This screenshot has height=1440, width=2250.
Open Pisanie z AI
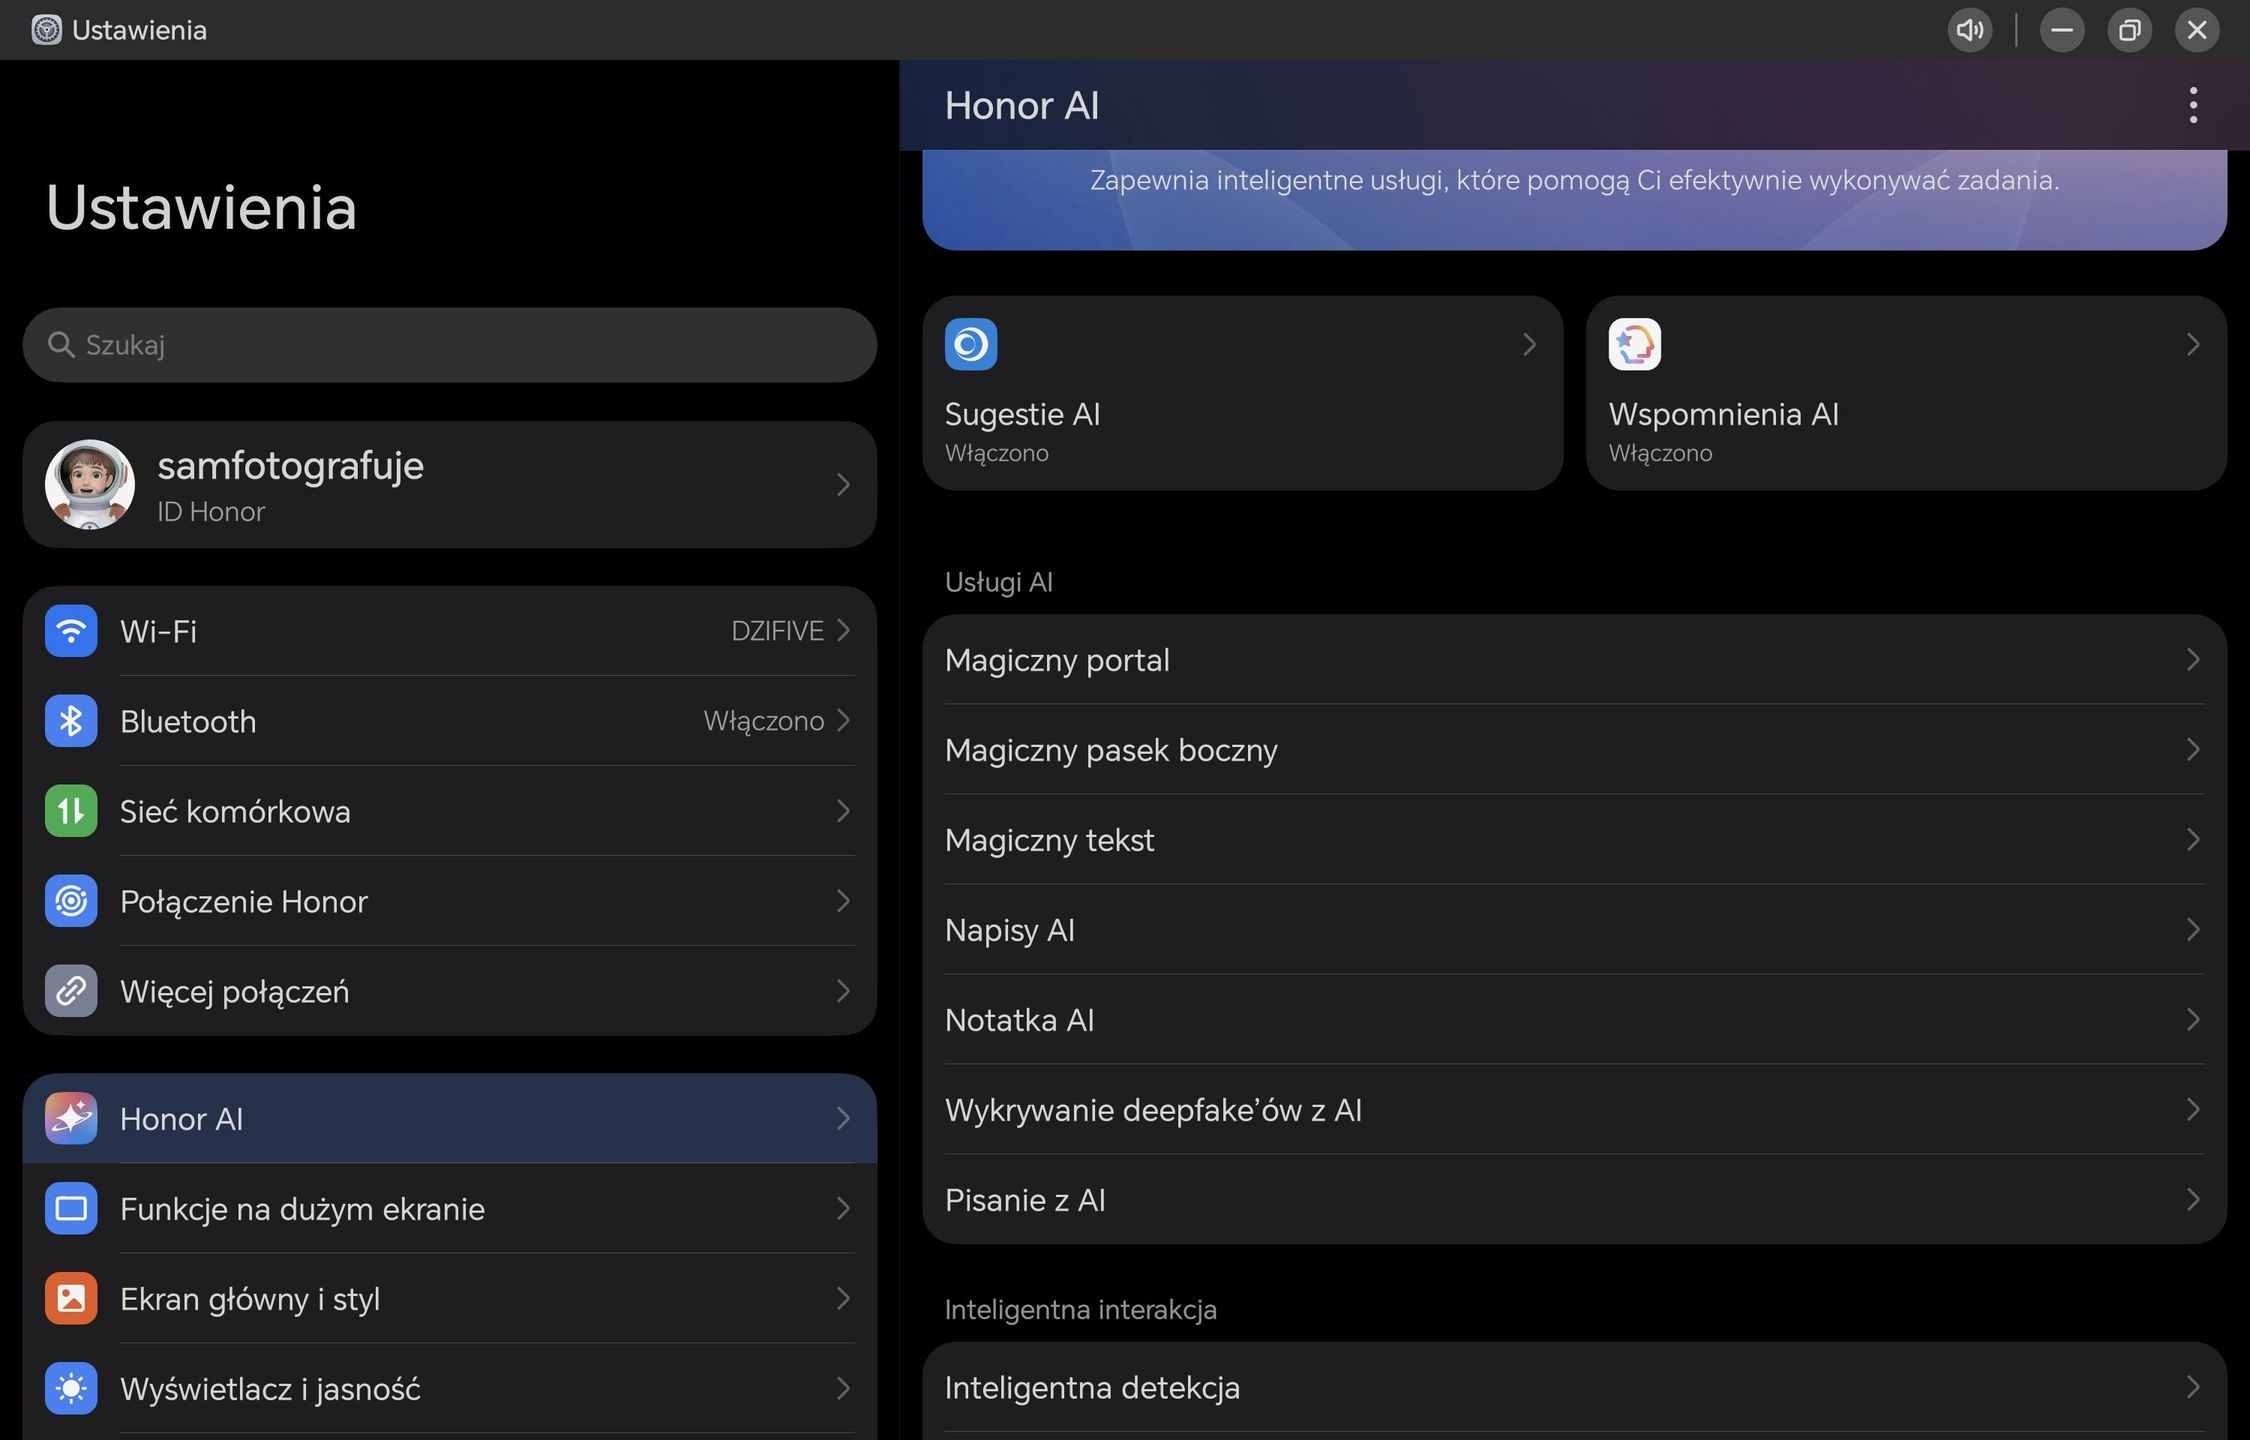[x=1575, y=1200]
